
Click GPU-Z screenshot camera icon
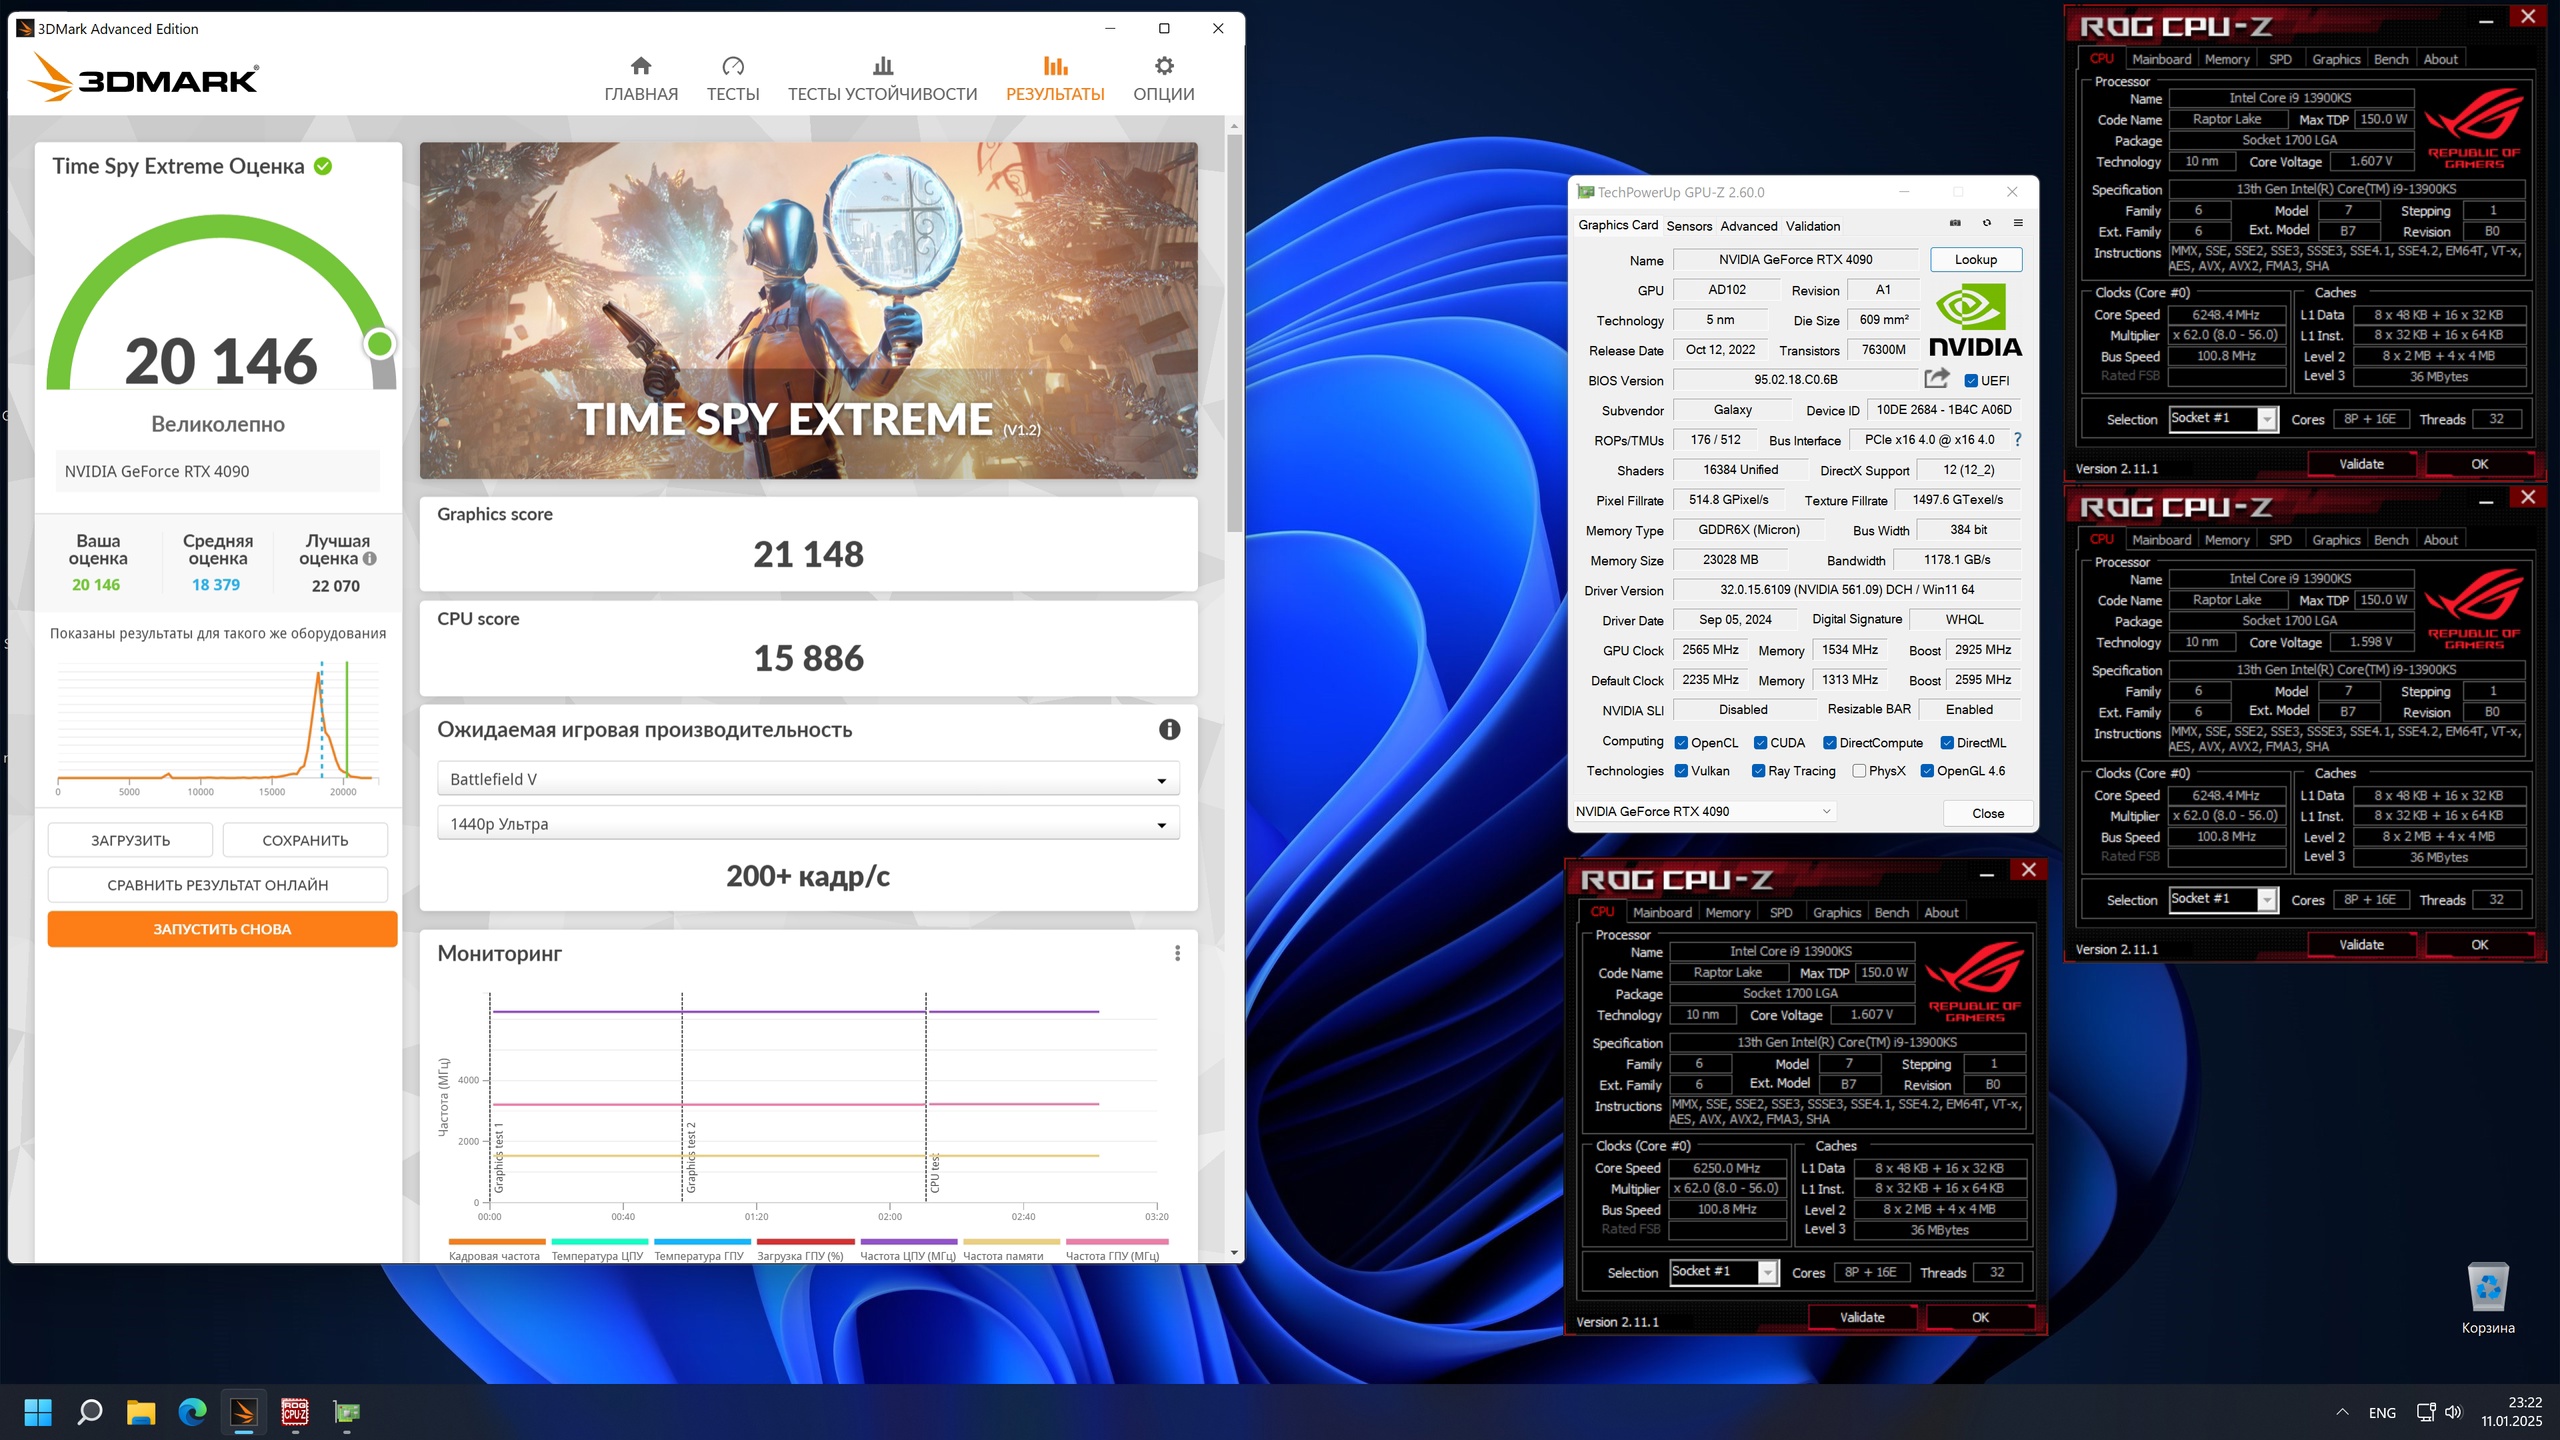[1955, 223]
